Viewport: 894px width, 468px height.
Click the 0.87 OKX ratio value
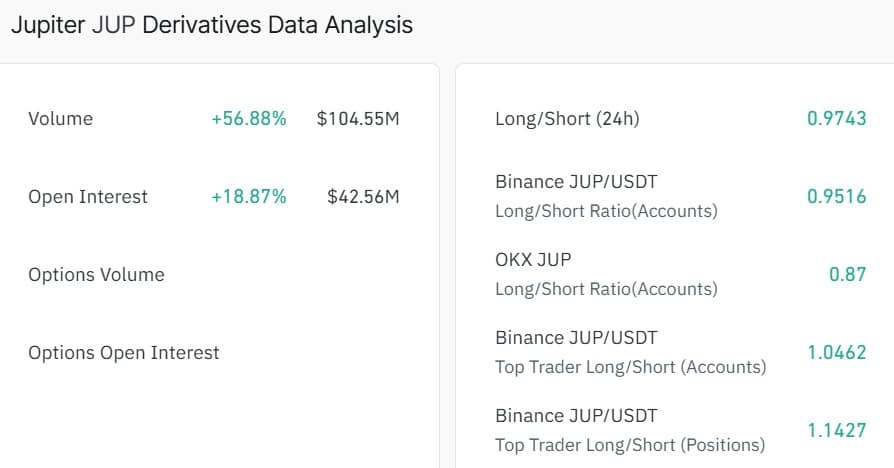click(847, 275)
